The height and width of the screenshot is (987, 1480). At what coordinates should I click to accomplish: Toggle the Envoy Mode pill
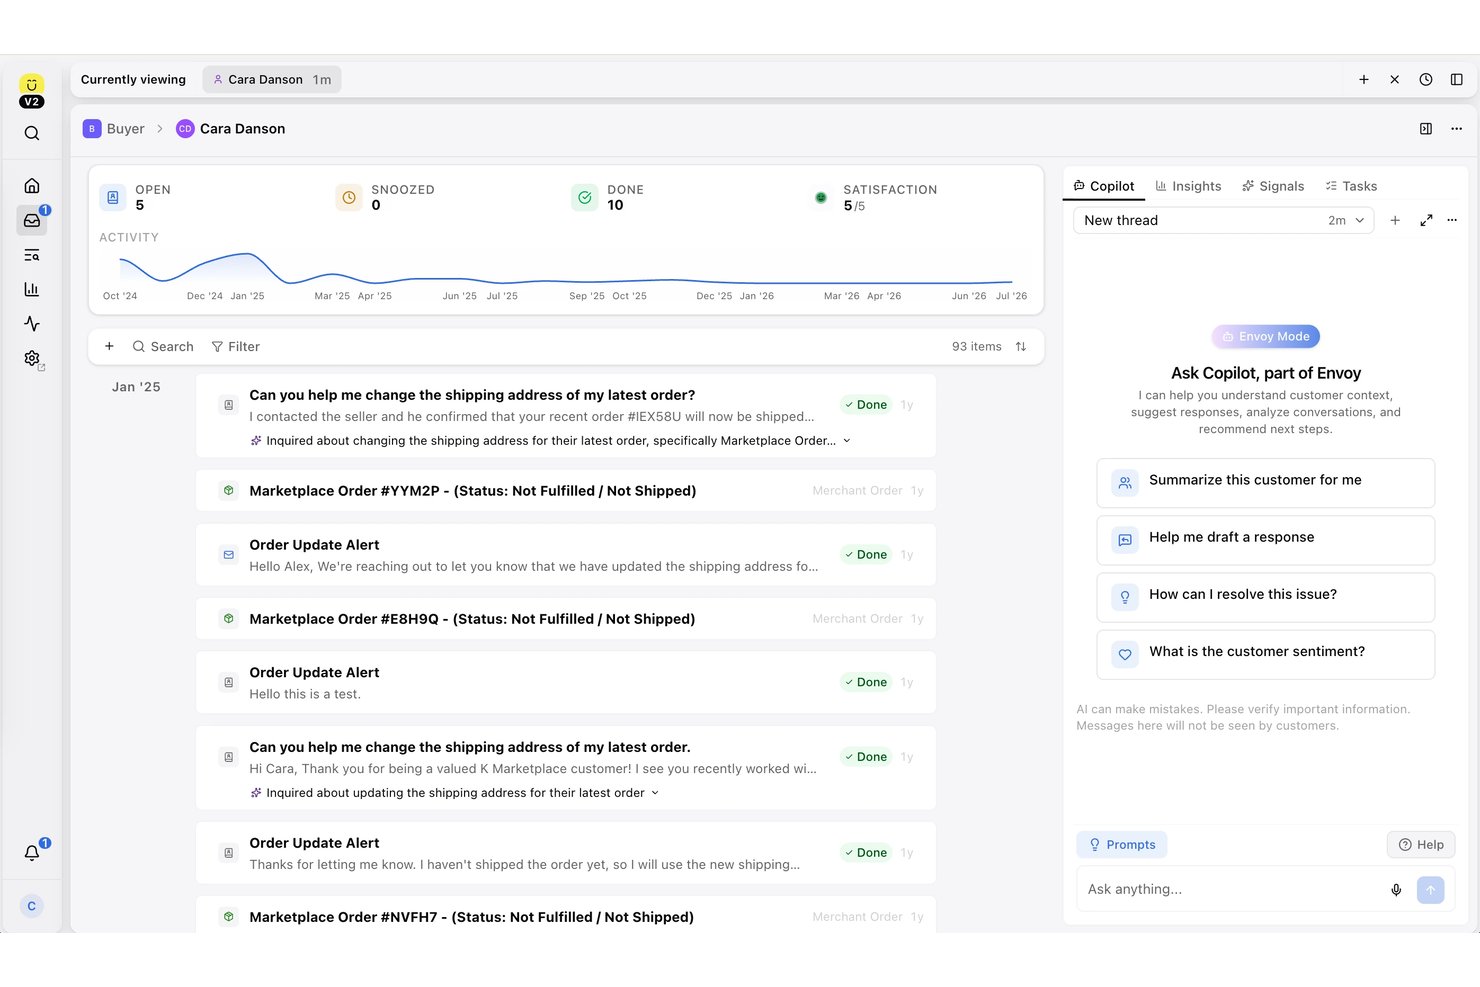click(1266, 337)
